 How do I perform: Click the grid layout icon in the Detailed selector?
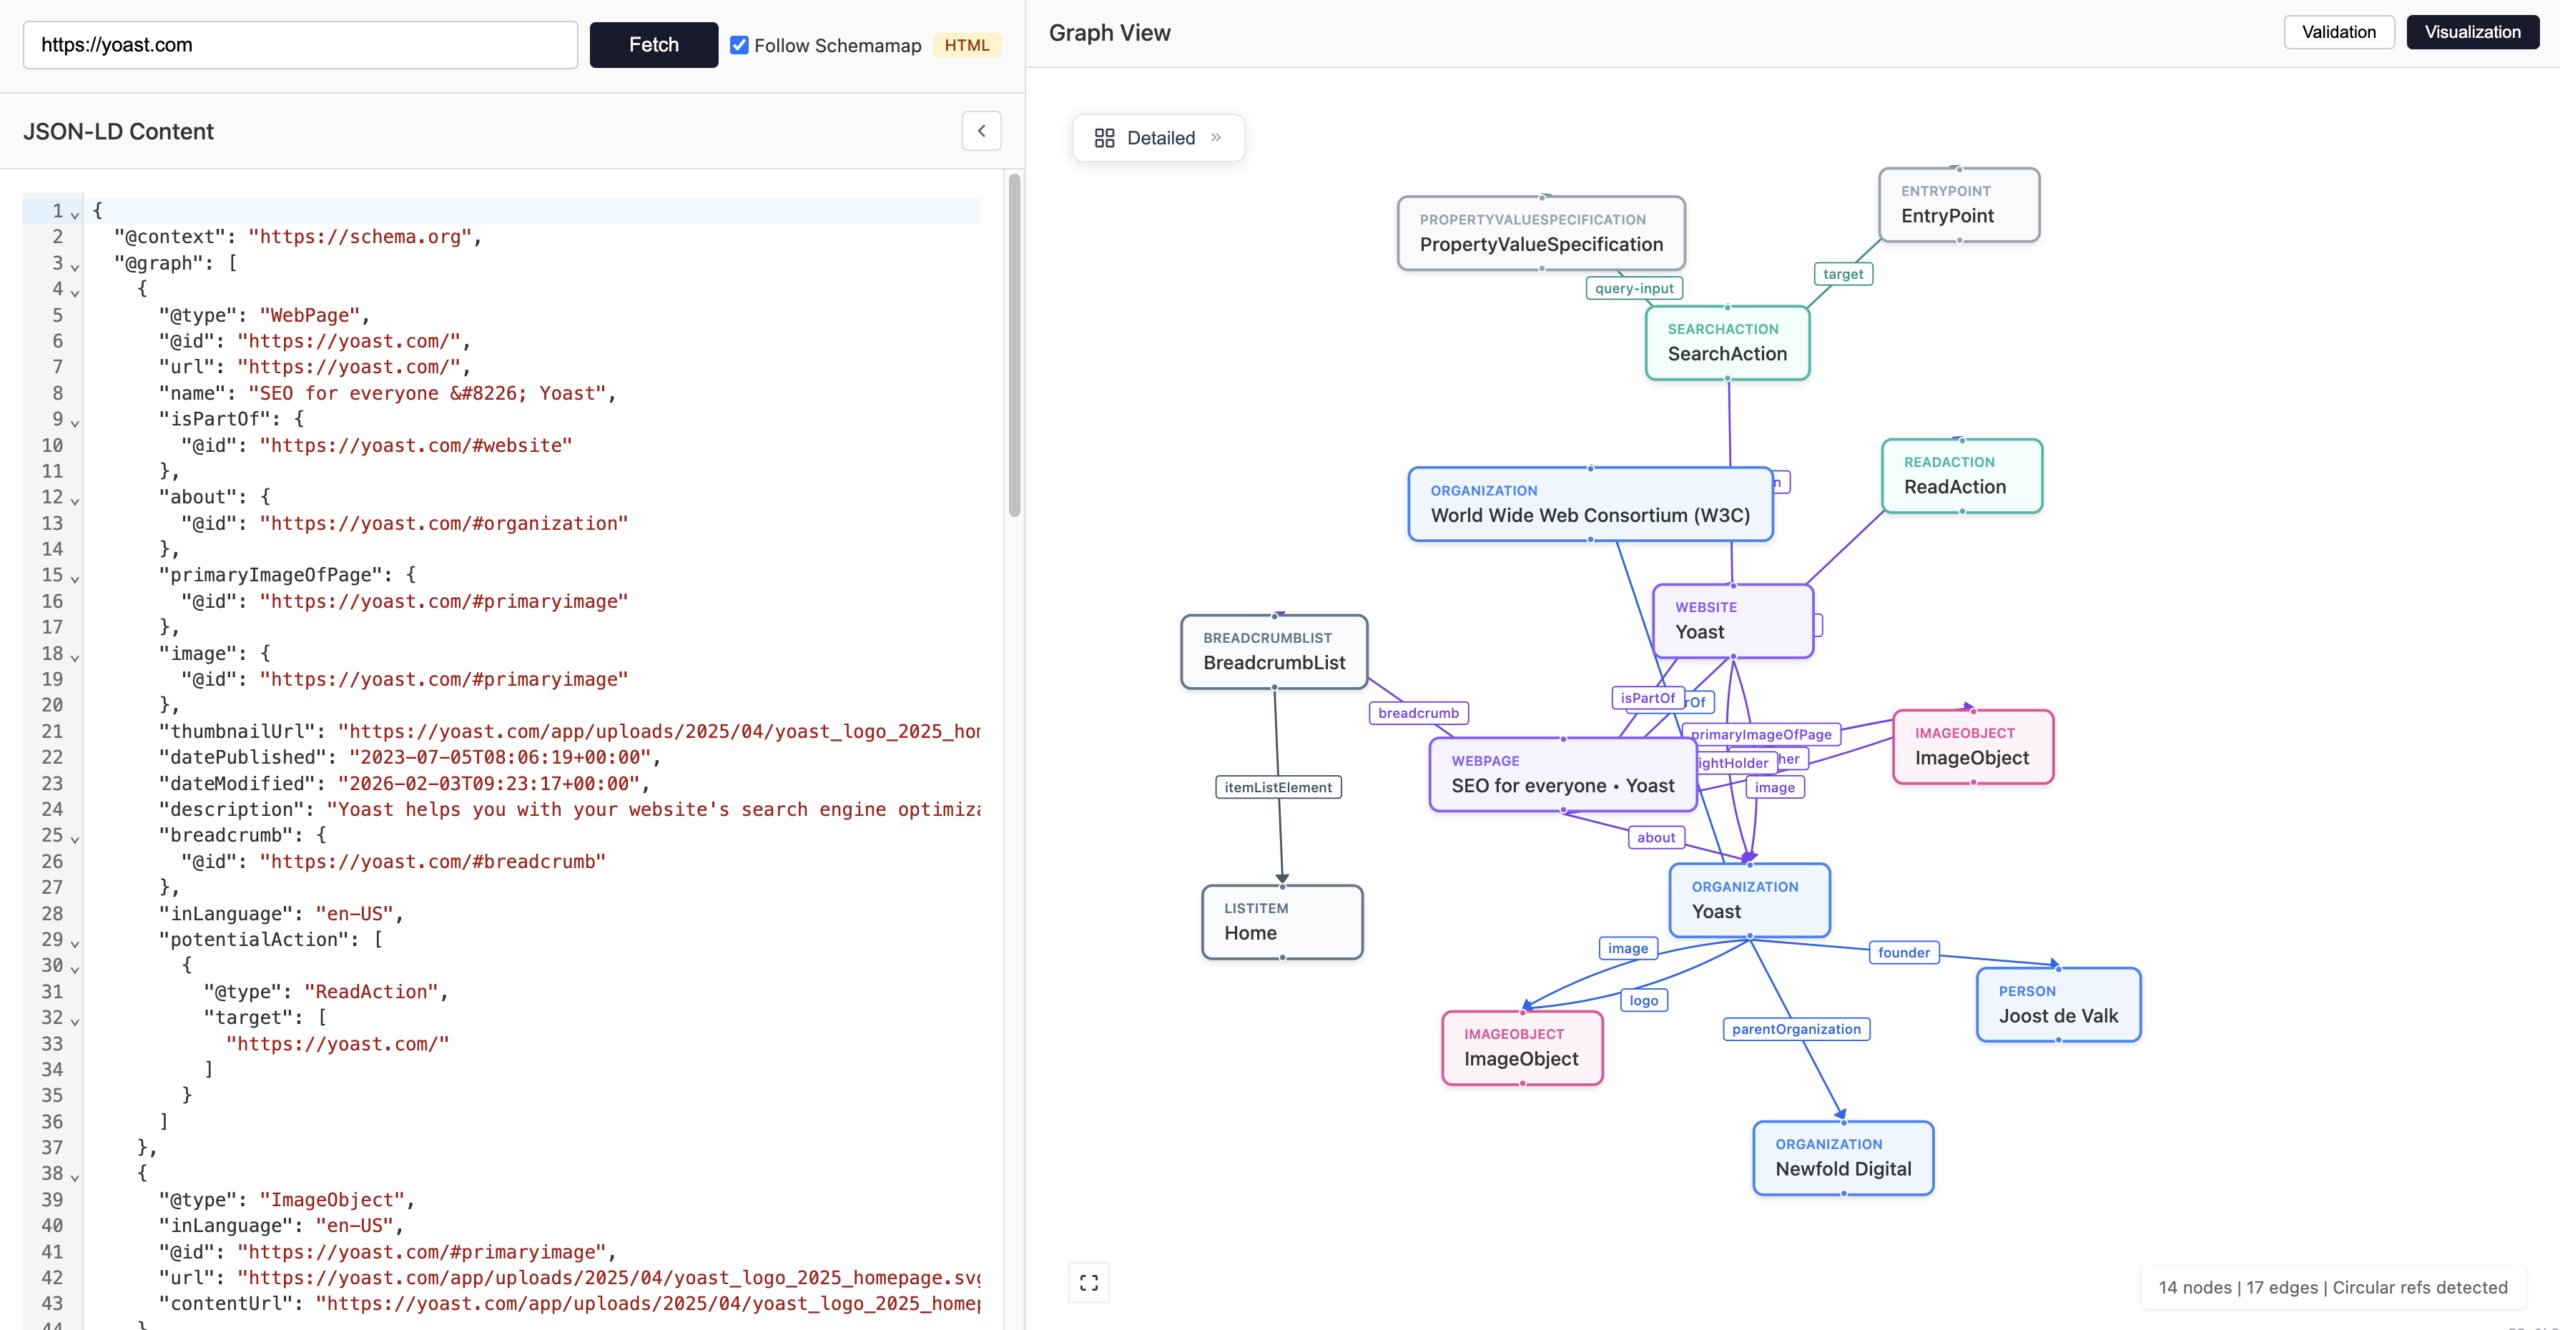tap(1104, 137)
